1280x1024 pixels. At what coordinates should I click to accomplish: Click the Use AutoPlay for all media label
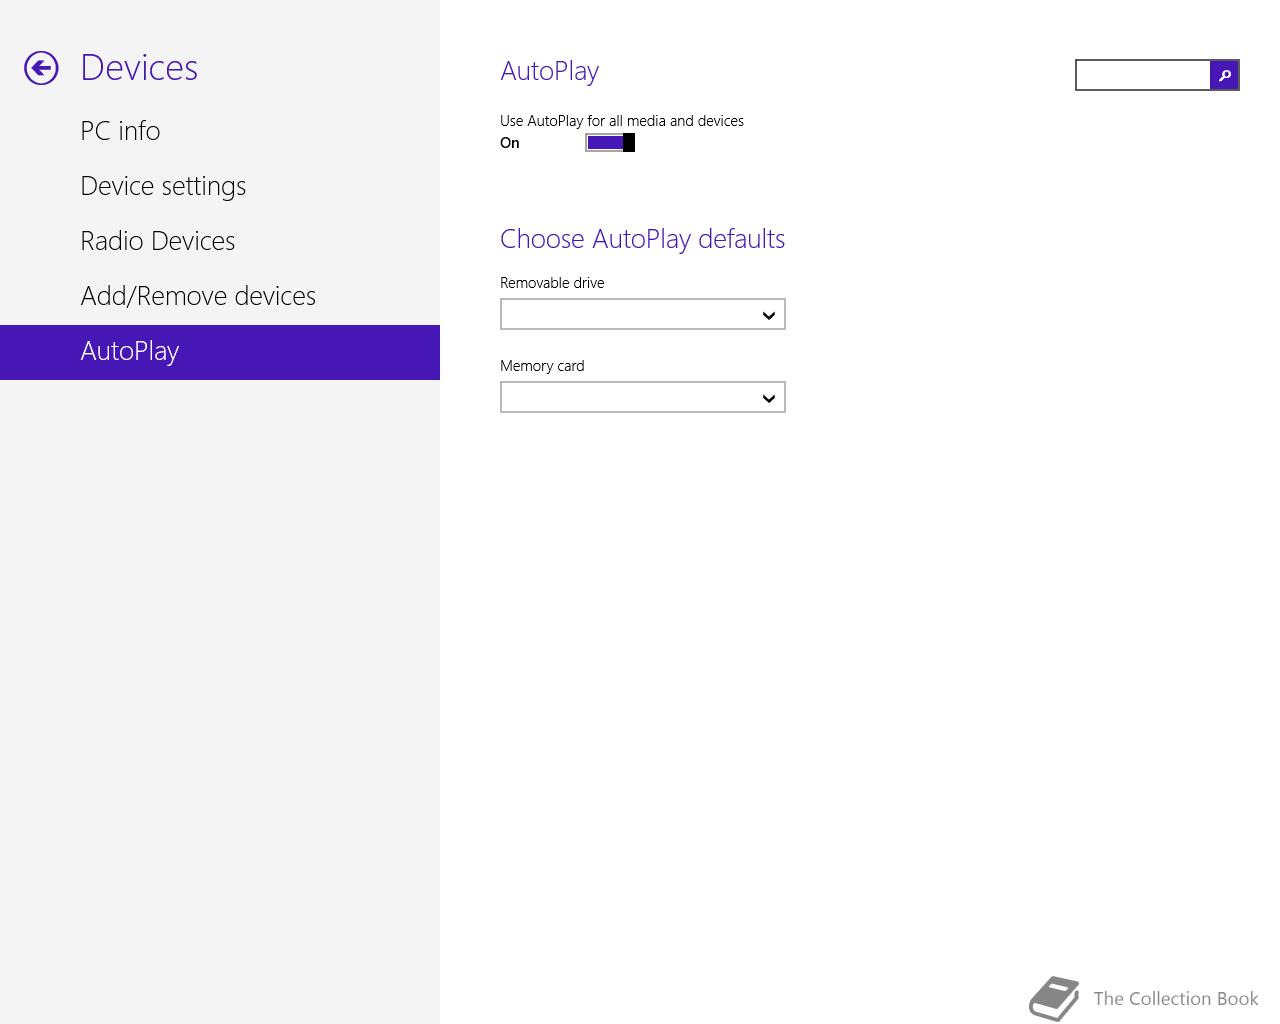tap(621, 121)
